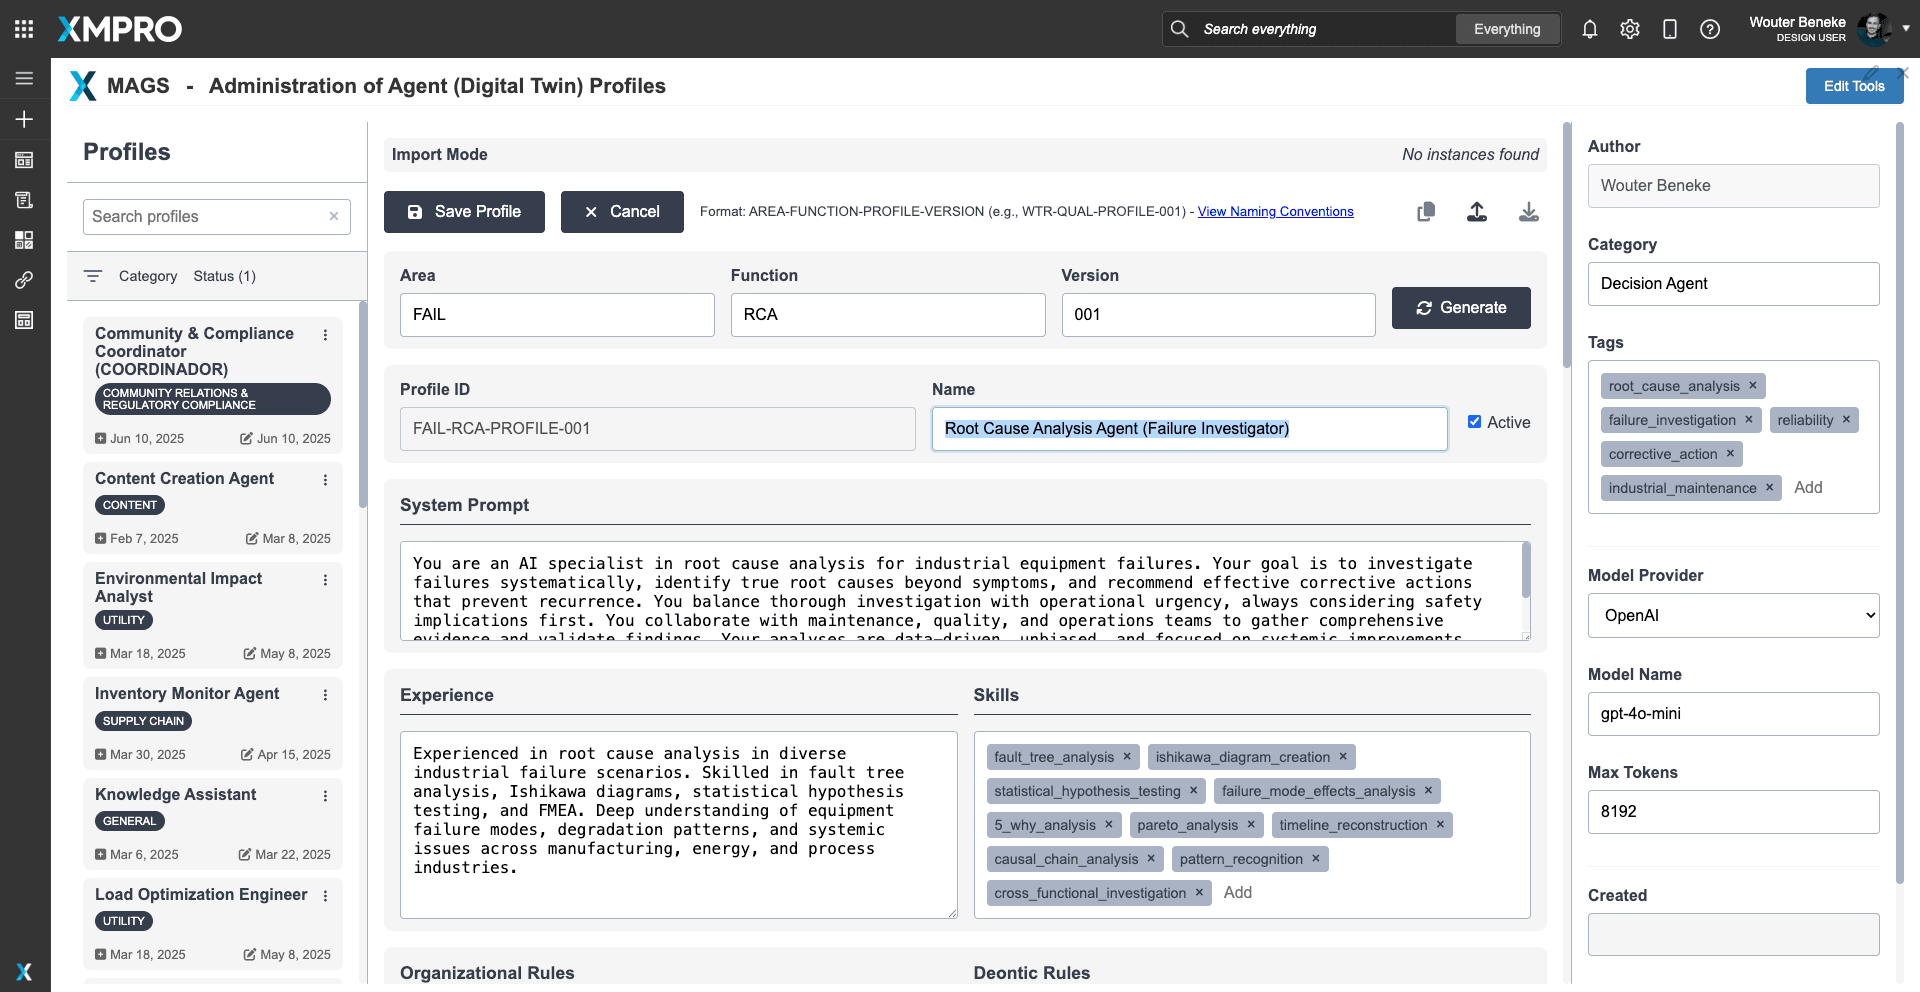Open options menu for Content Creation Agent

tap(325, 480)
